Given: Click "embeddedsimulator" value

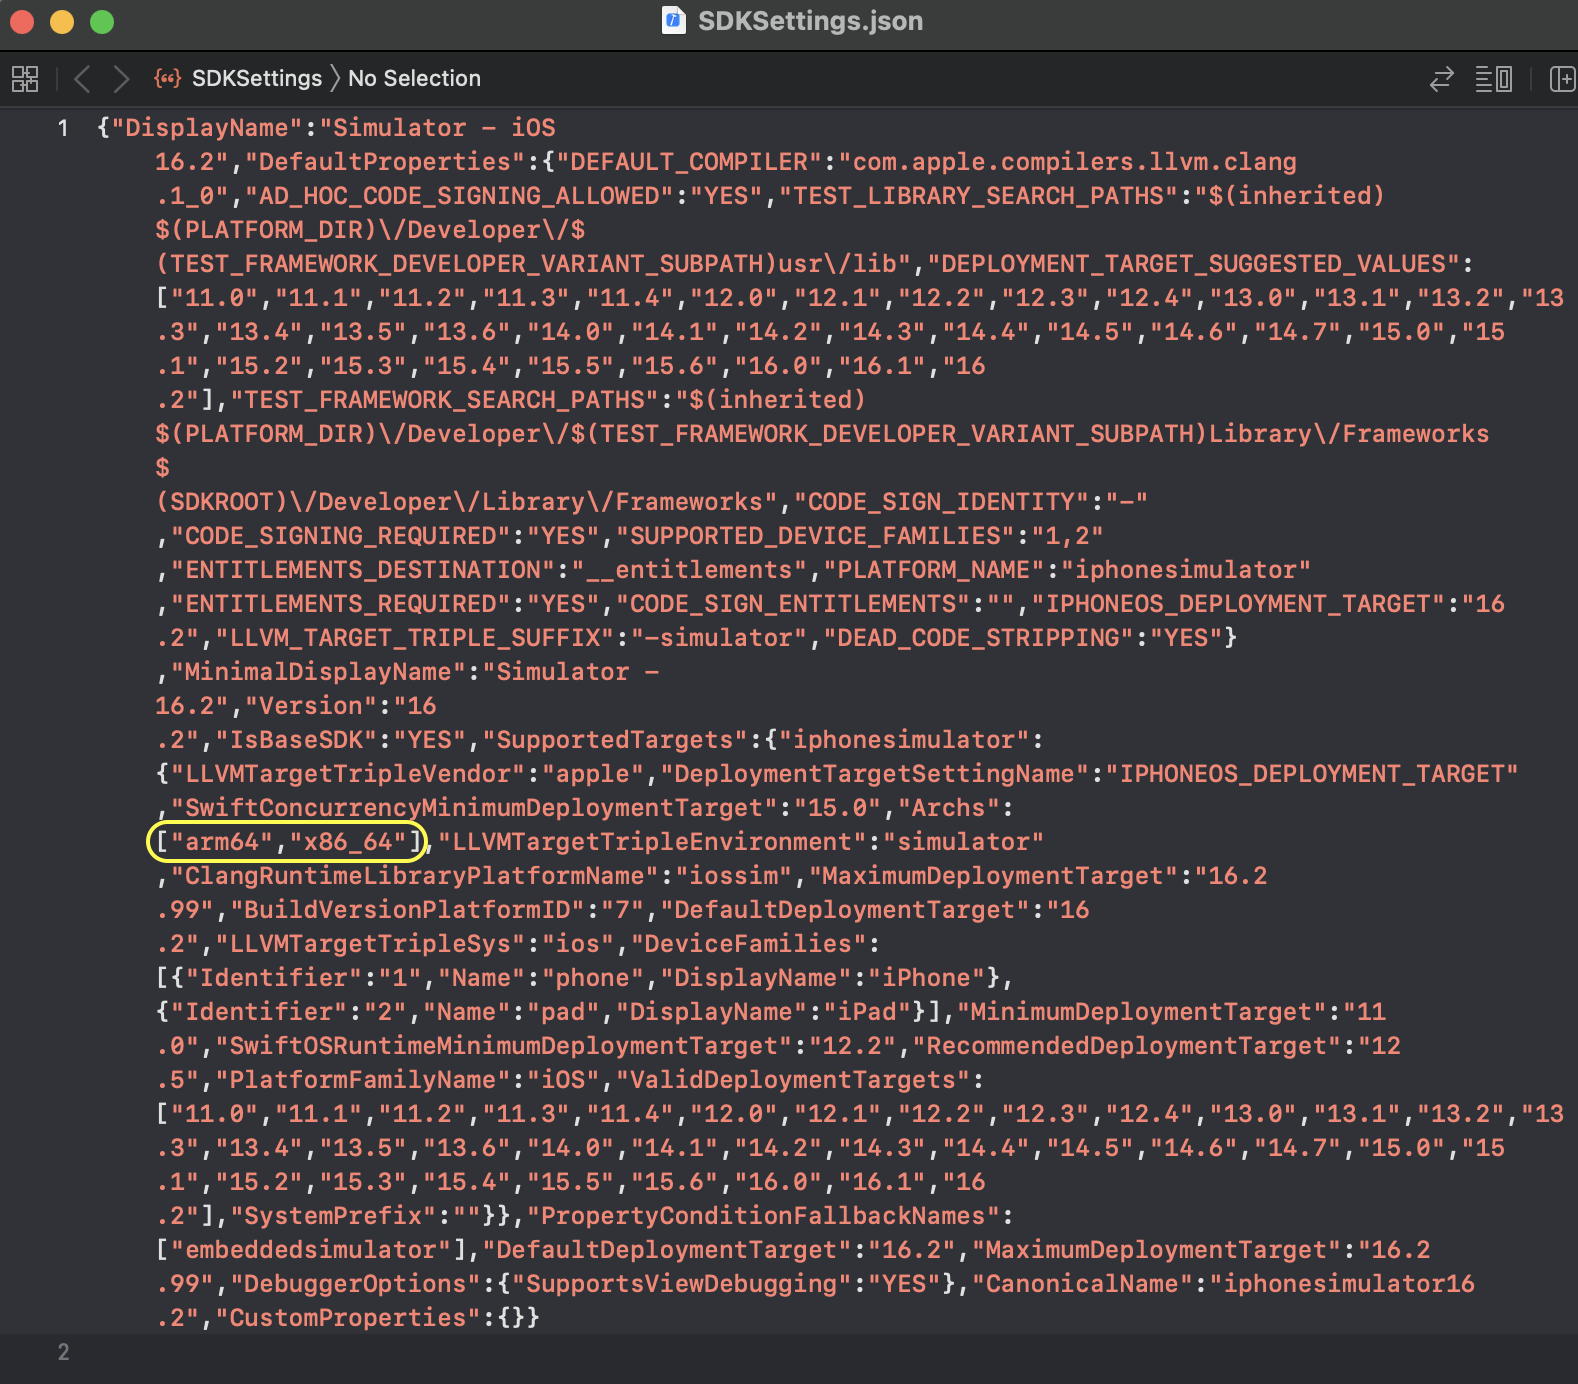Looking at the screenshot, I should 312,1250.
